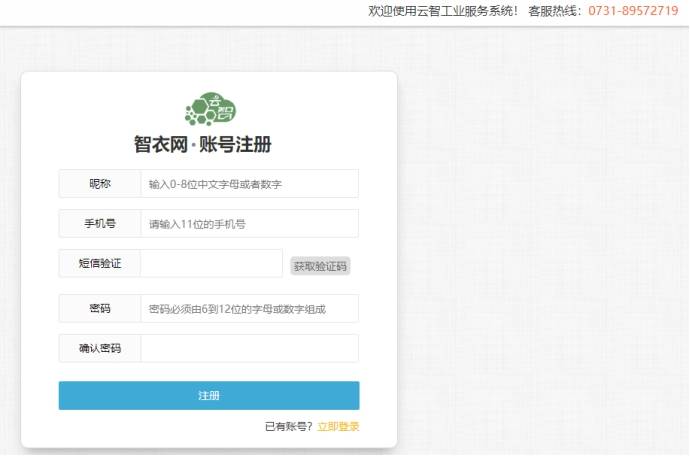Screen dimensions: 690x456
Task: Click the 确认密码 confirm password field
Action: 250,348
